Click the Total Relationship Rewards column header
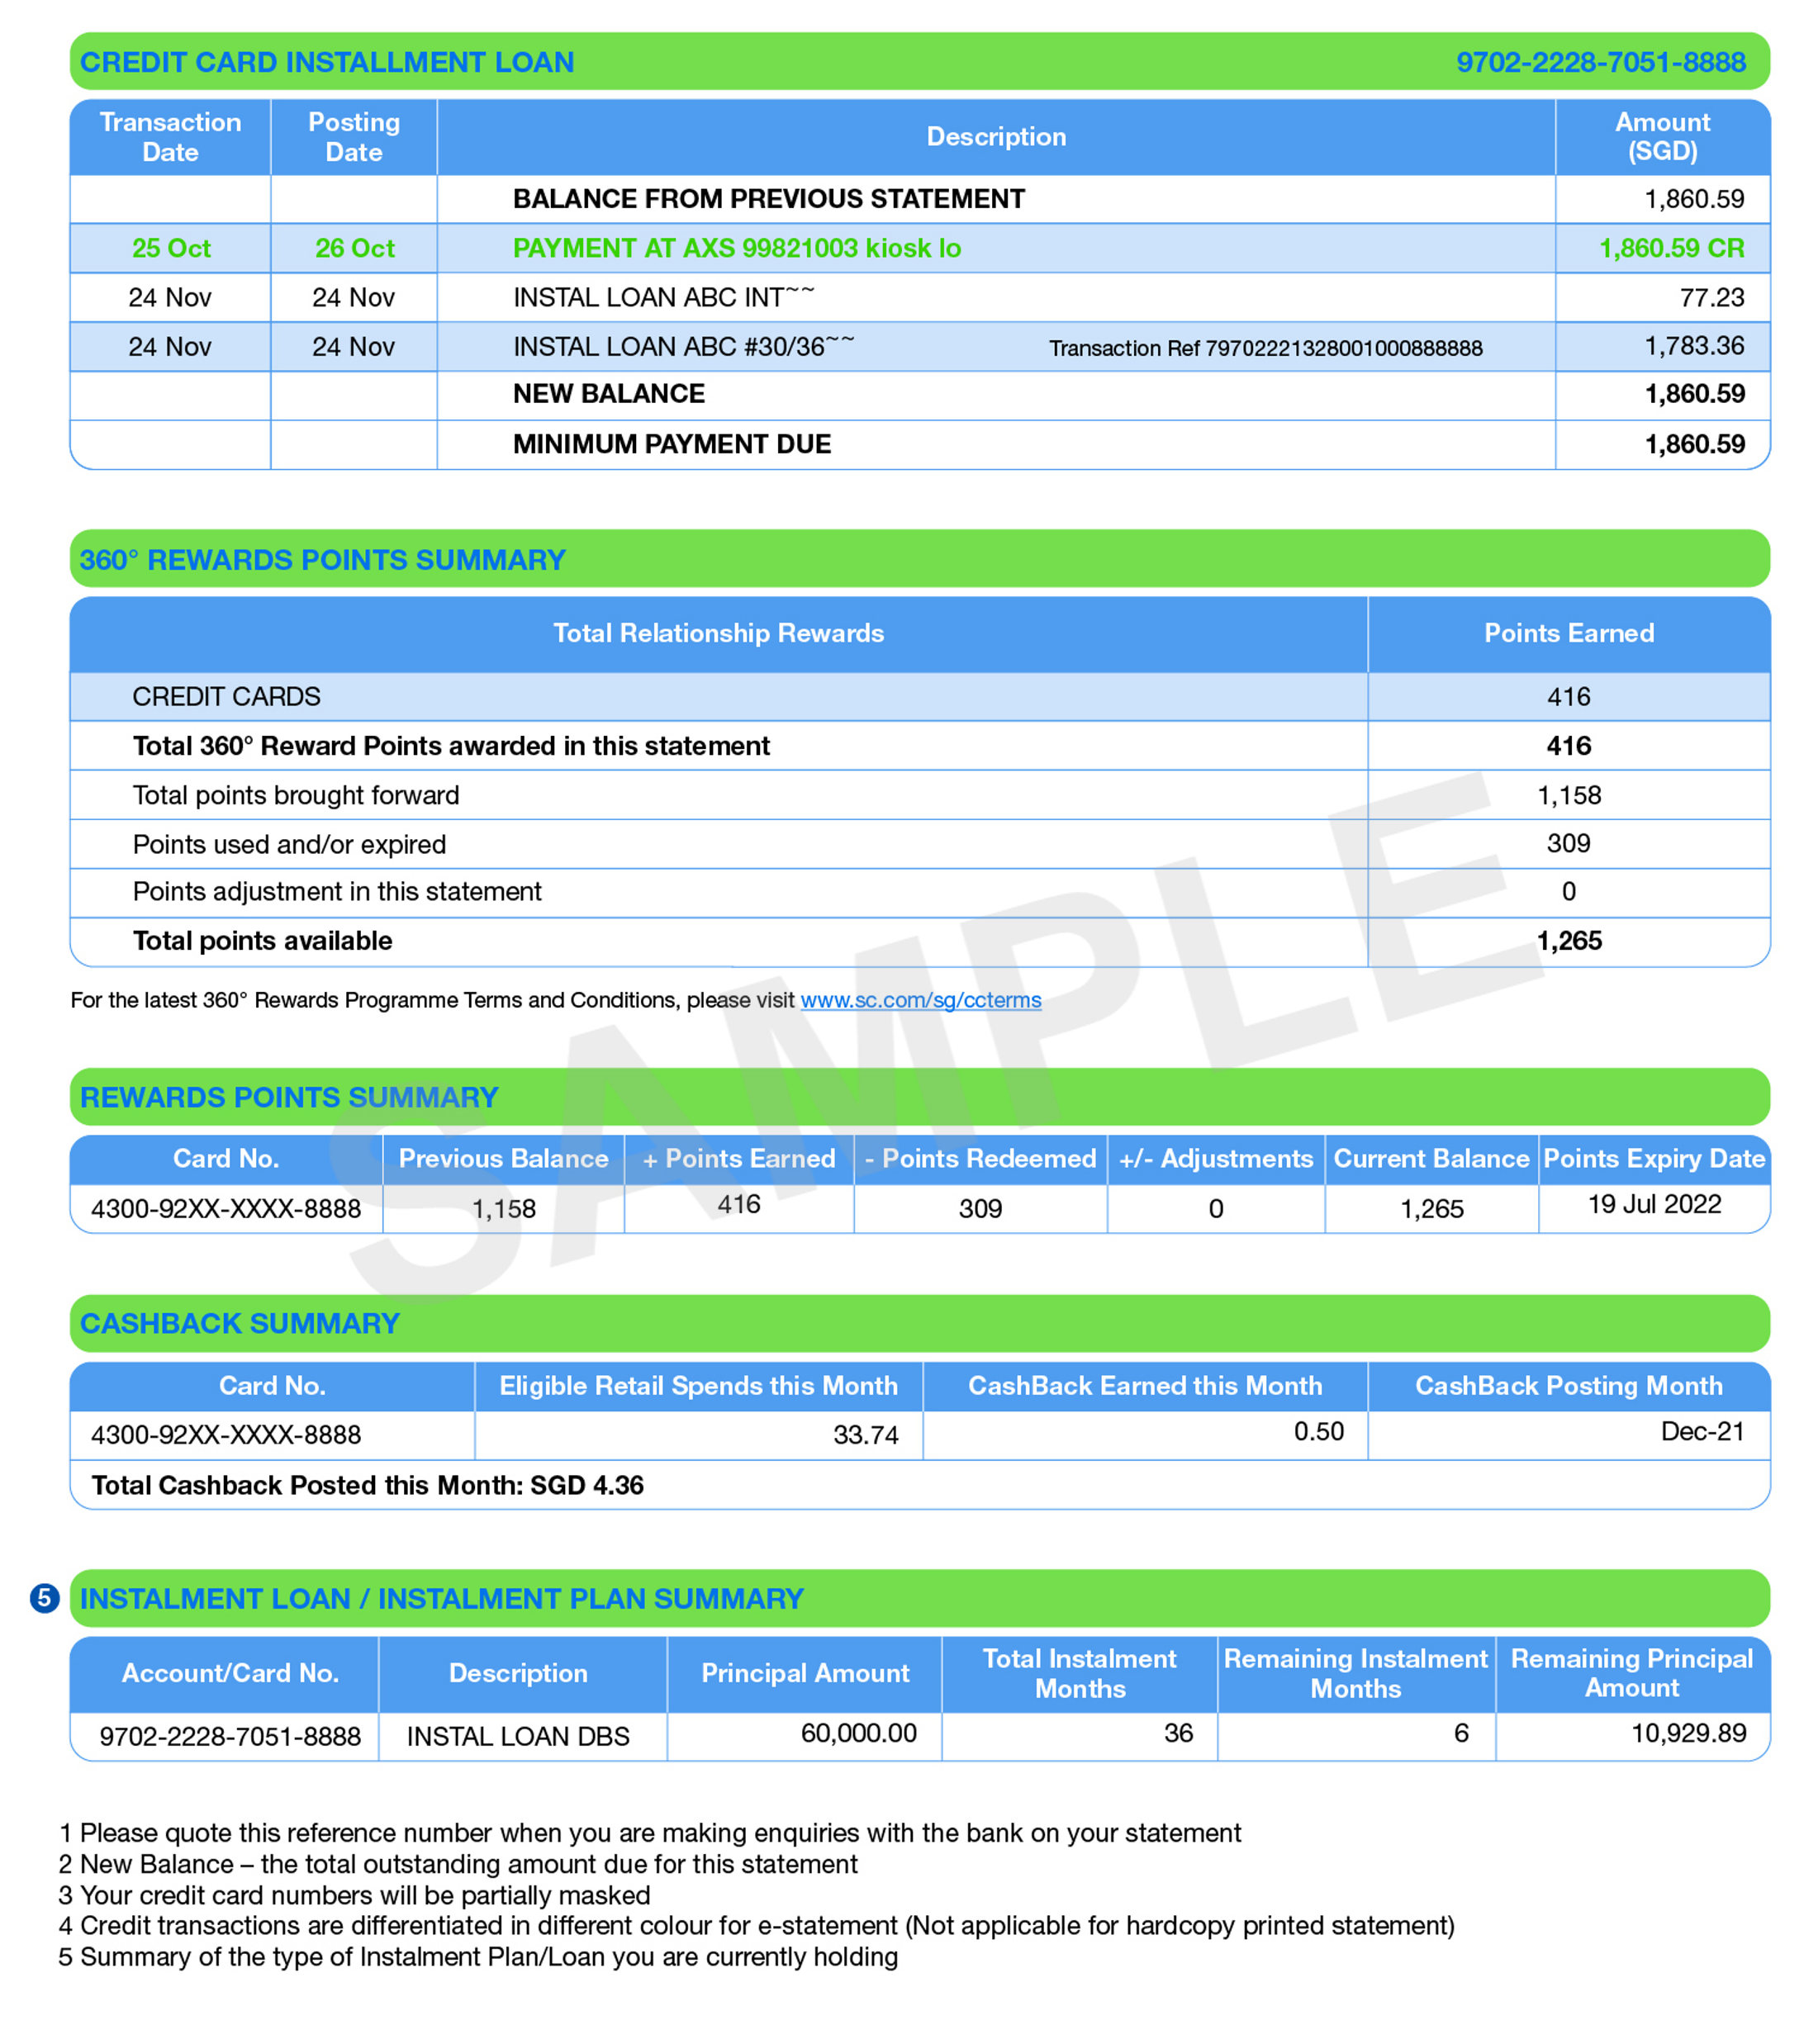Image resolution: width=1804 pixels, height=2044 pixels. [718, 633]
